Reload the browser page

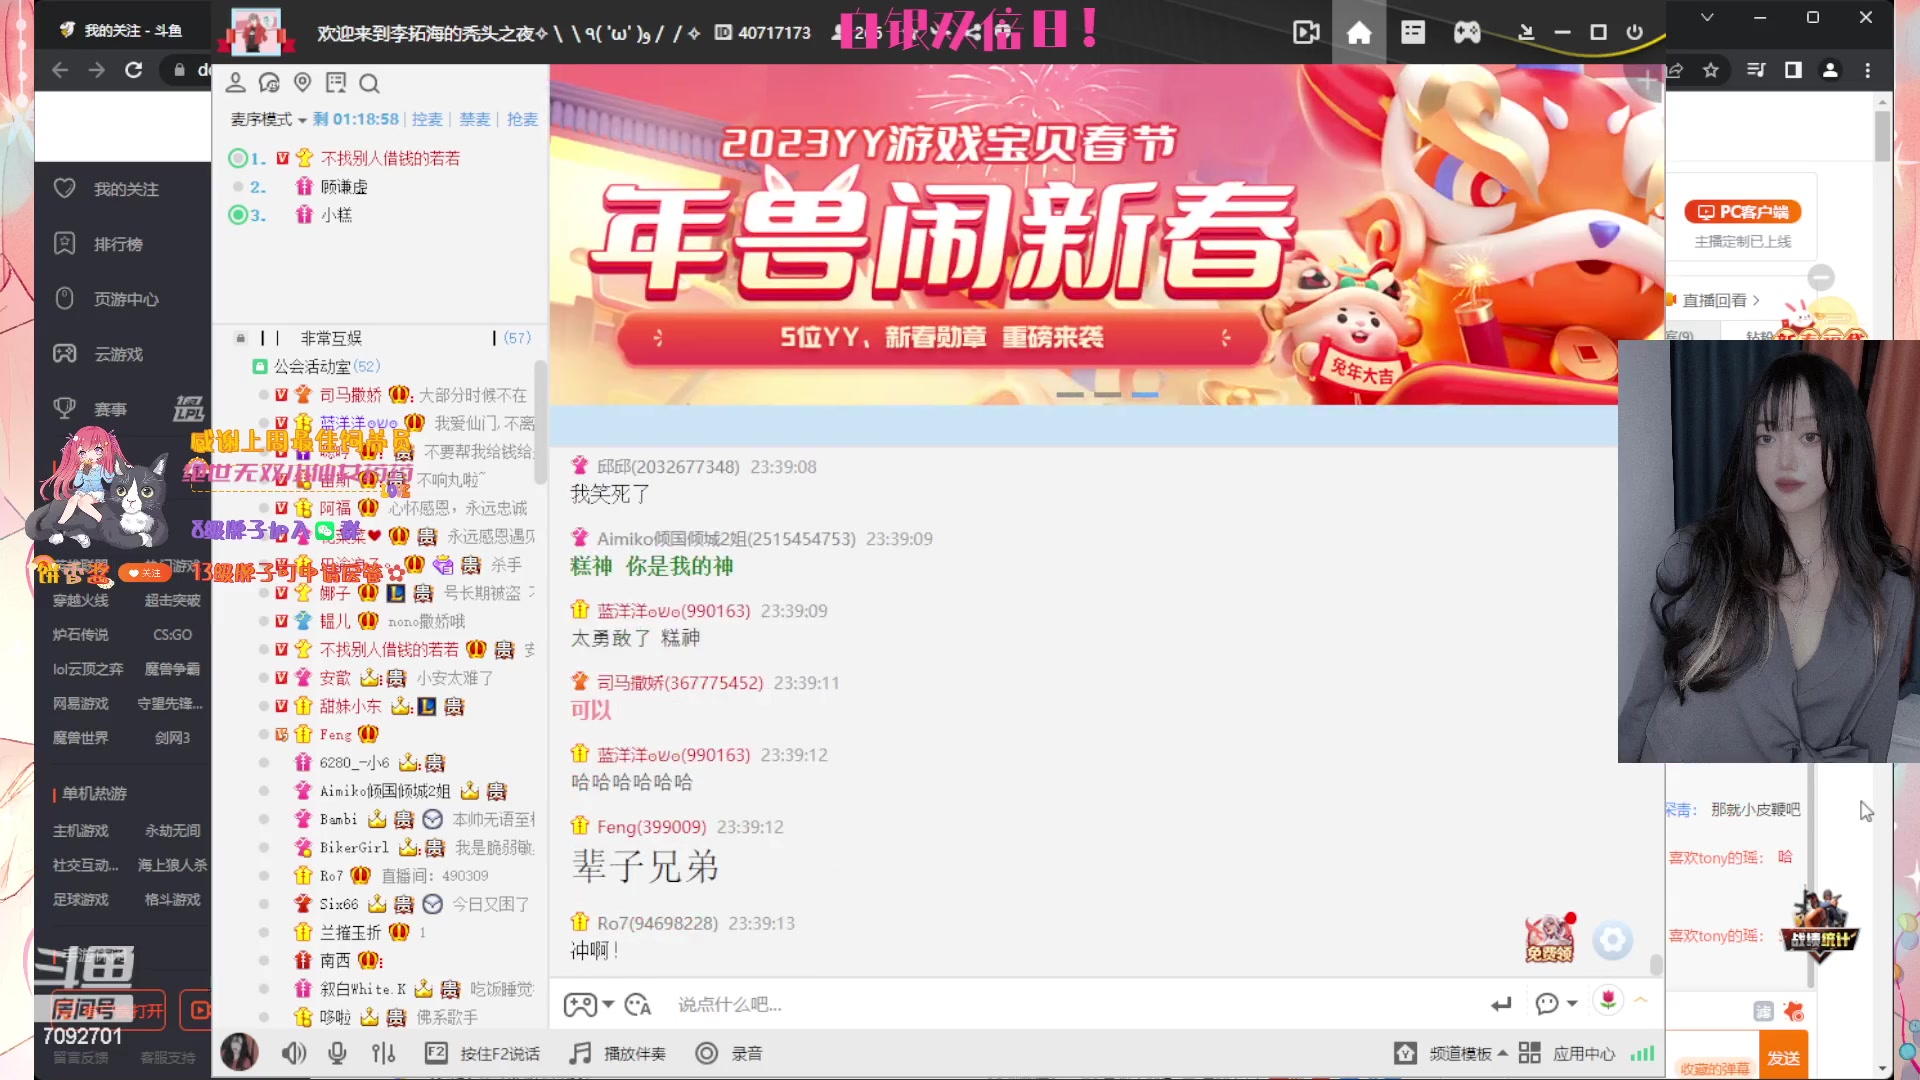(x=133, y=70)
